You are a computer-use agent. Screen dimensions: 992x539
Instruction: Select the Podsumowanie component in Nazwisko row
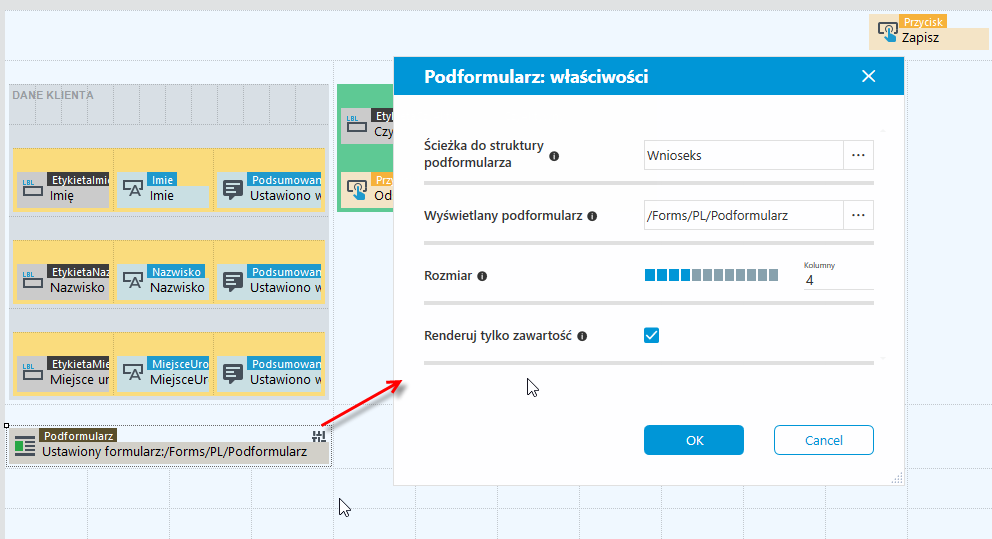tap(270, 280)
